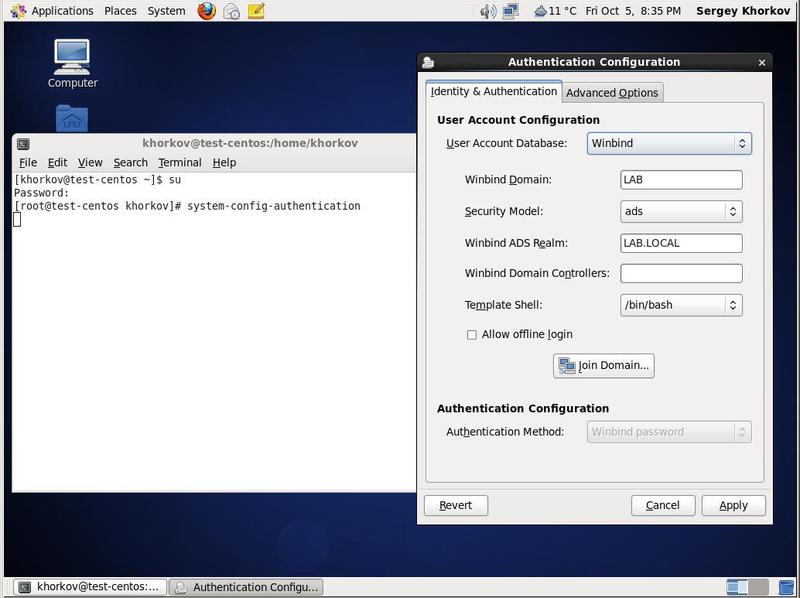
Task: Open the User Account Database dropdown
Action: [669, 143]
